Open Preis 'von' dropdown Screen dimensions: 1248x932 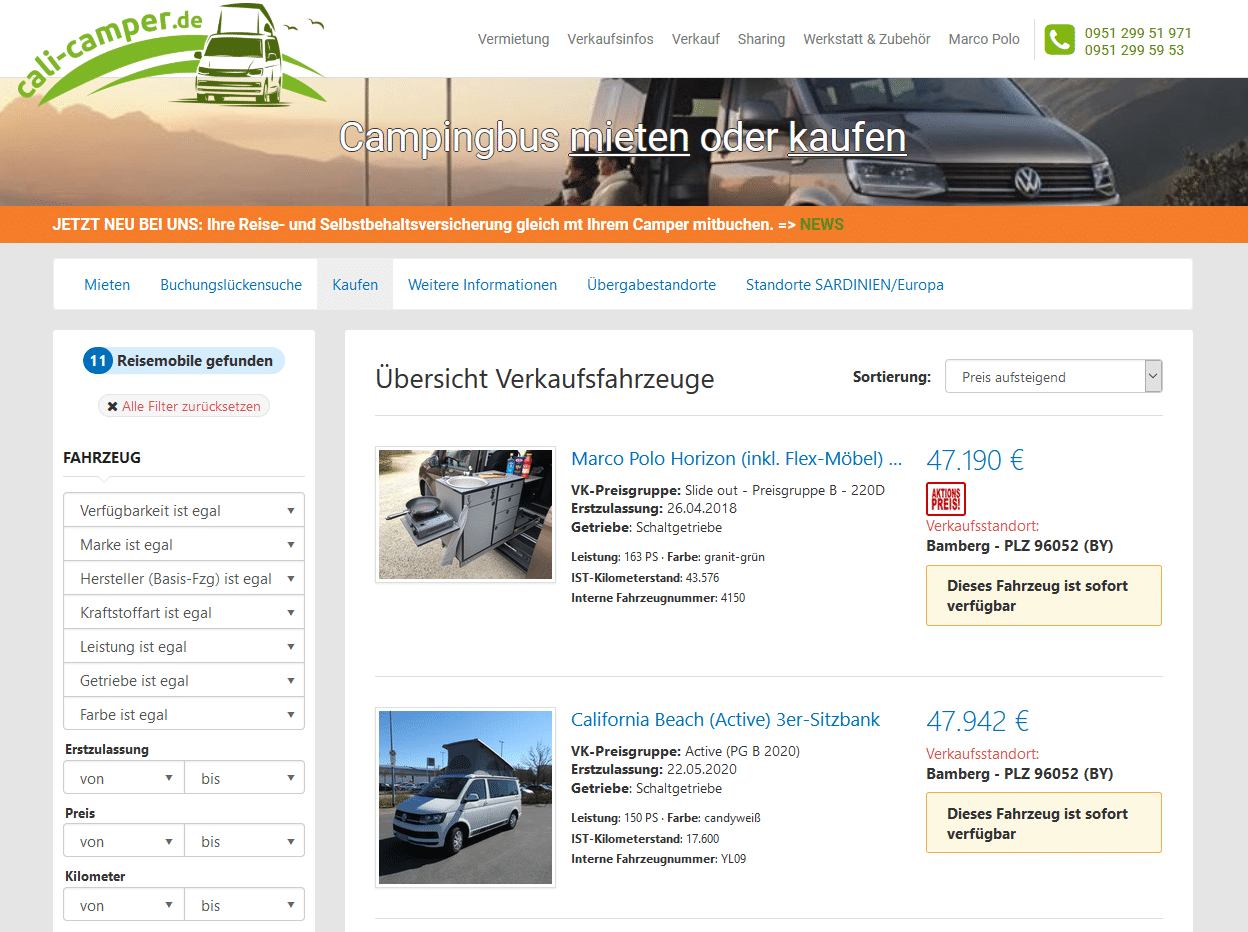(124, 841)
